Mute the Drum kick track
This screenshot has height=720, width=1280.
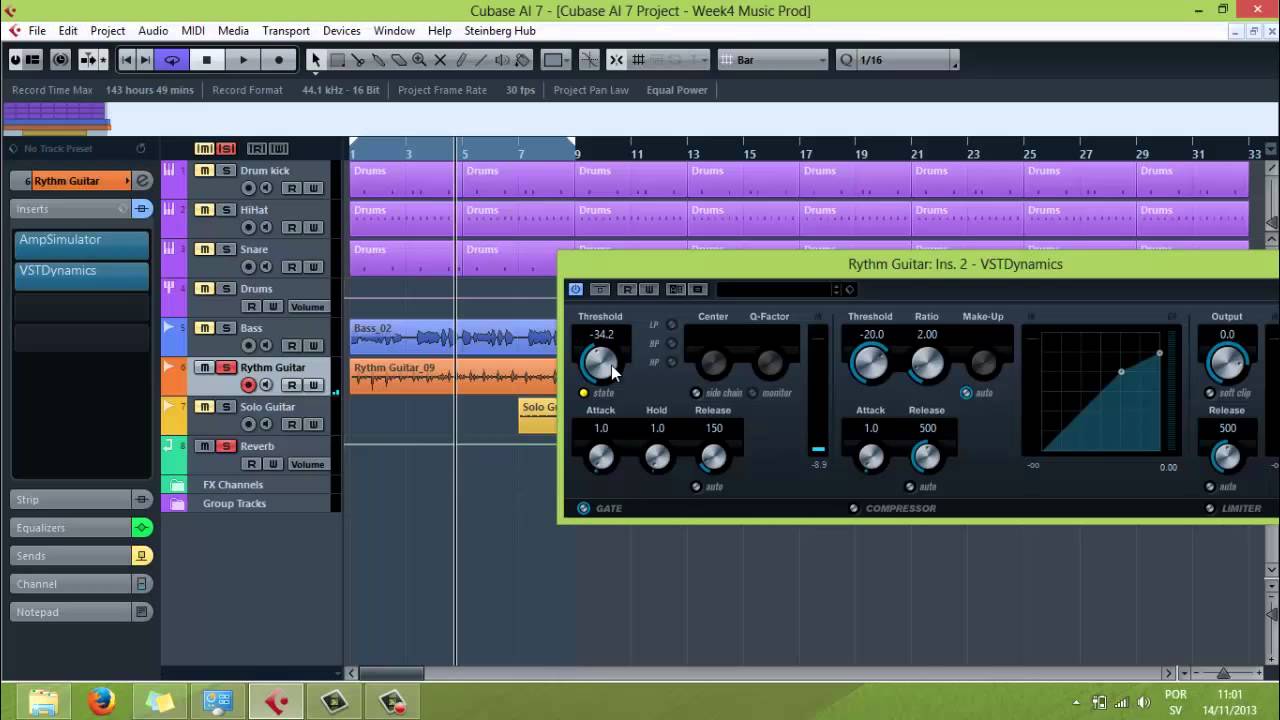pos(205,171)
